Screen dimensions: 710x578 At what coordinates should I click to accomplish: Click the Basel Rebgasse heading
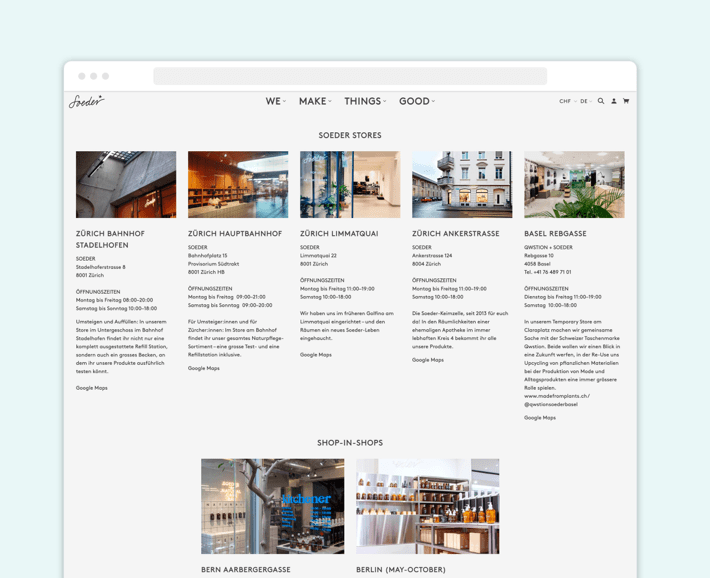(555, 233)
